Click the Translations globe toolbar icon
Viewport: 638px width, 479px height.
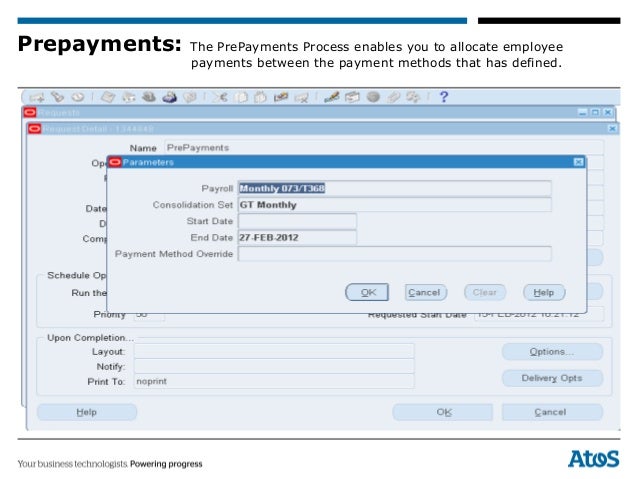[373, 97]
